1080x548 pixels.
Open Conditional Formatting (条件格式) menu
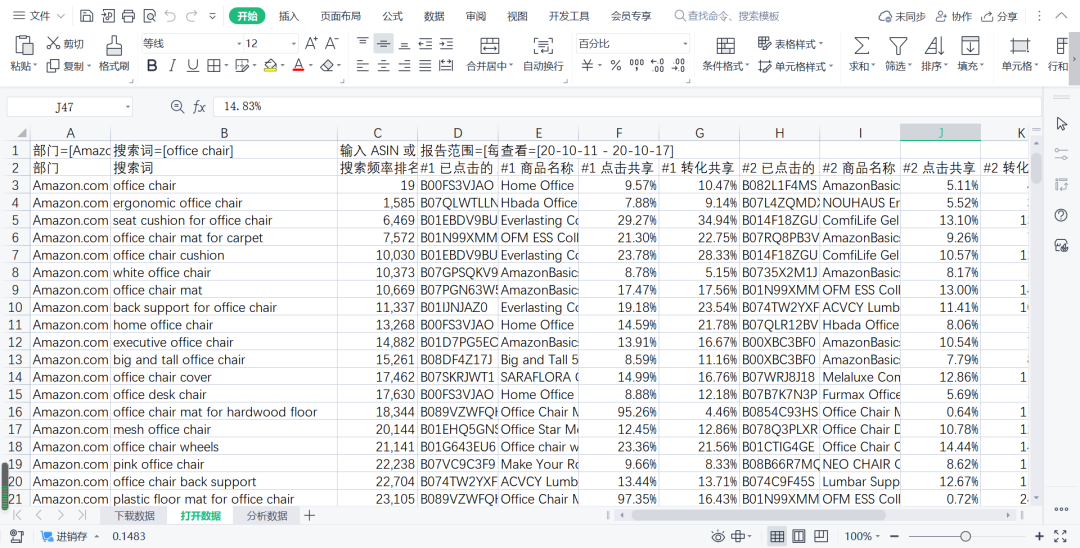pos(725,54)
